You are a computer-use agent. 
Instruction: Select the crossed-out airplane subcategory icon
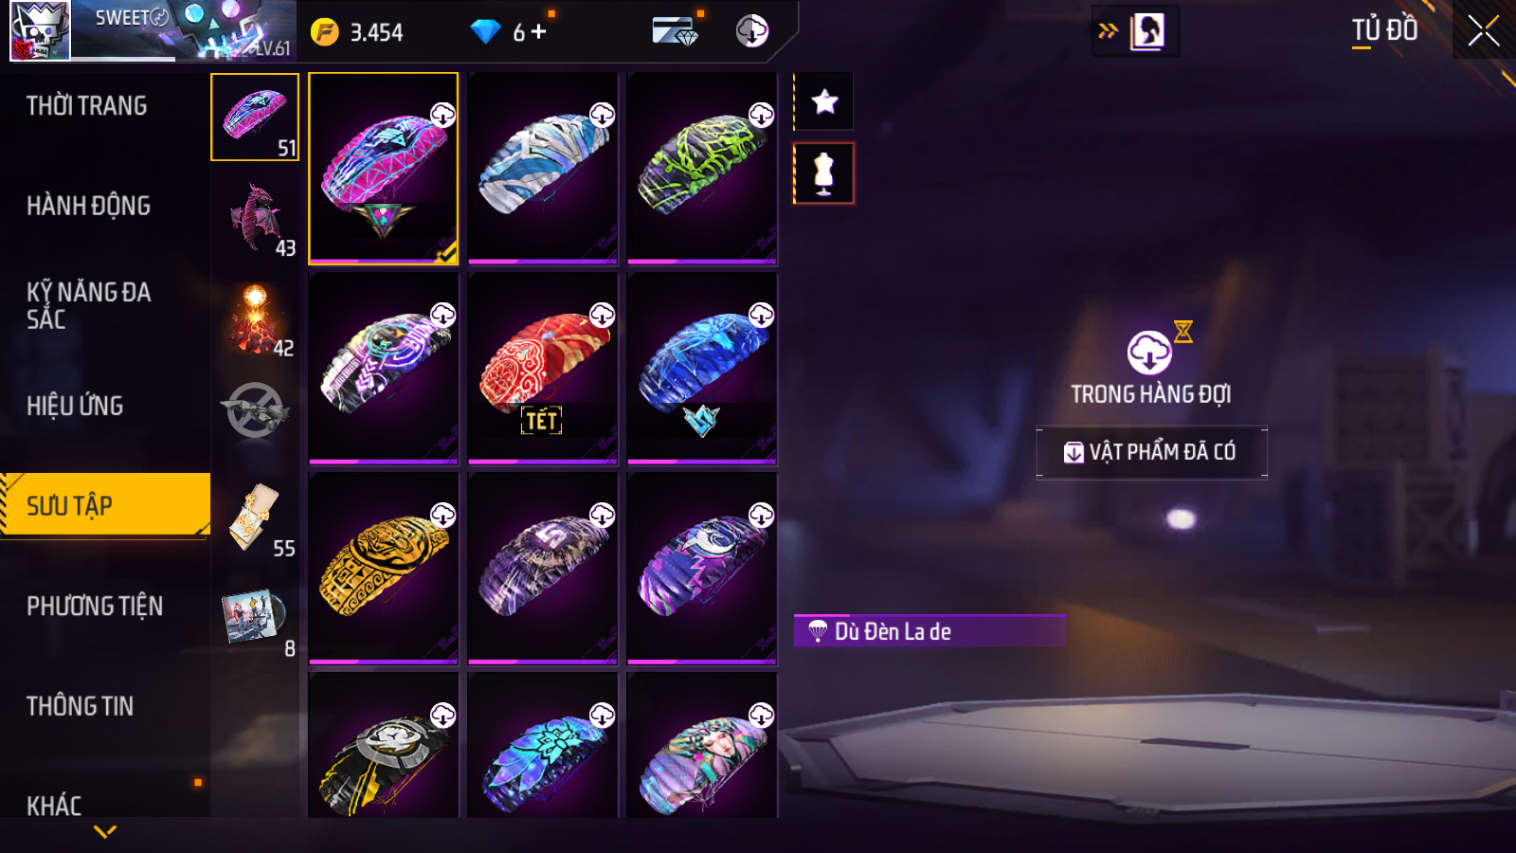(x=255, y=410)
